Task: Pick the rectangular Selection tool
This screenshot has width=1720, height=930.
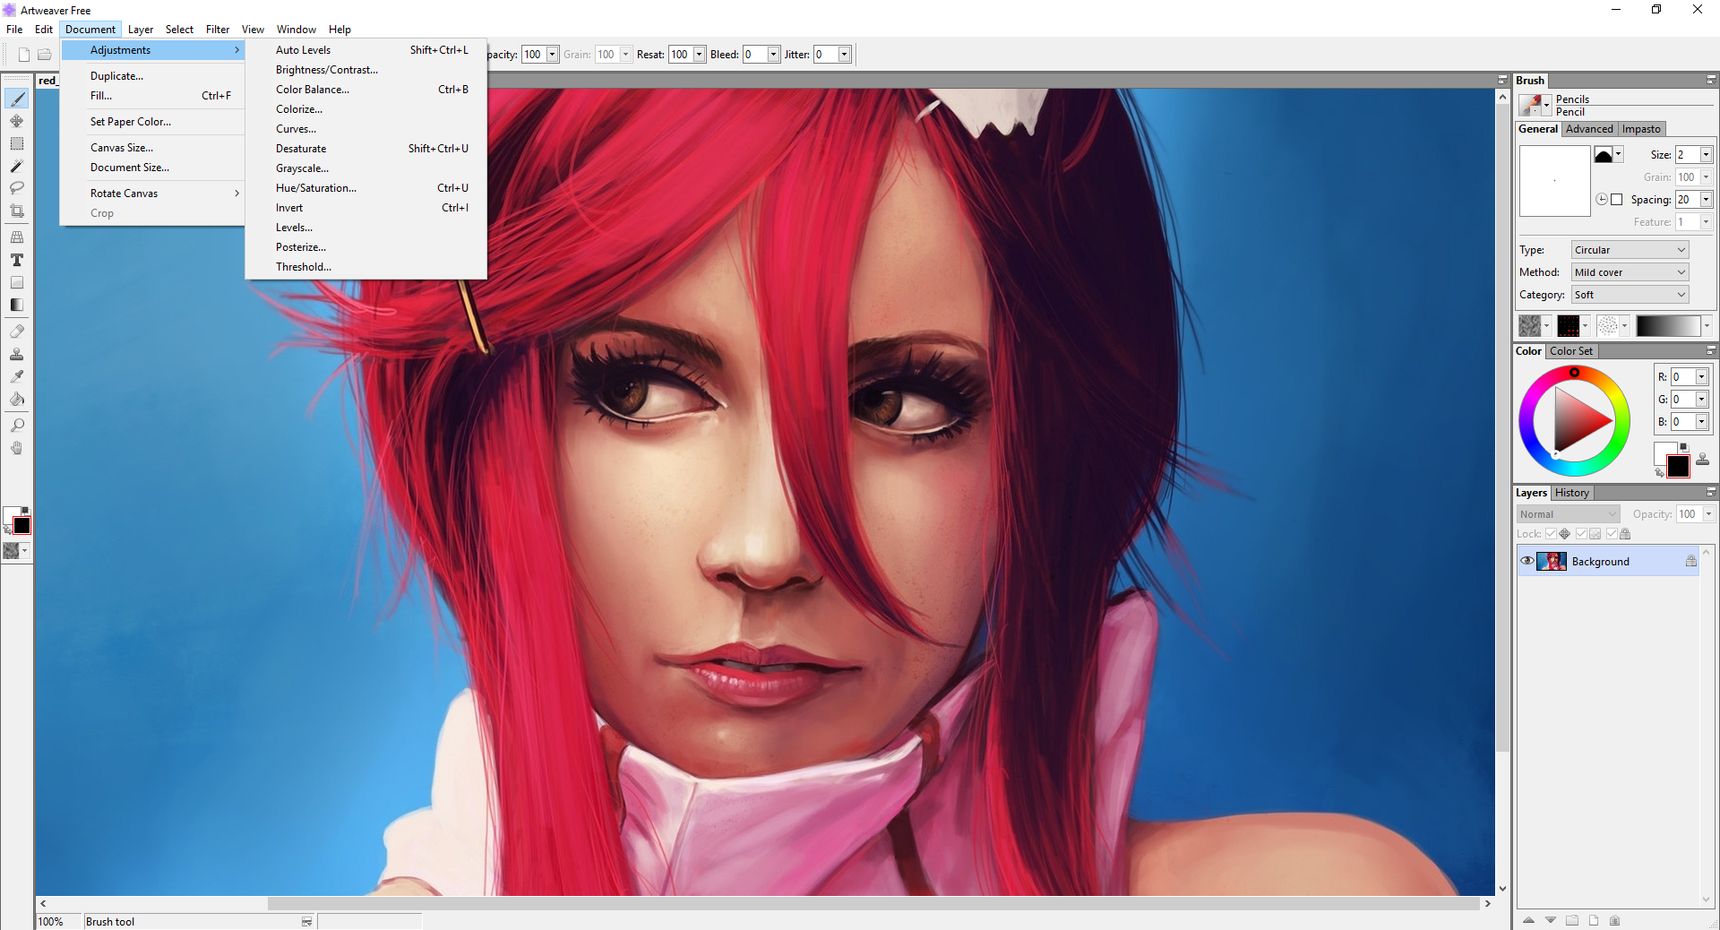Action: [x=17, y=144]
